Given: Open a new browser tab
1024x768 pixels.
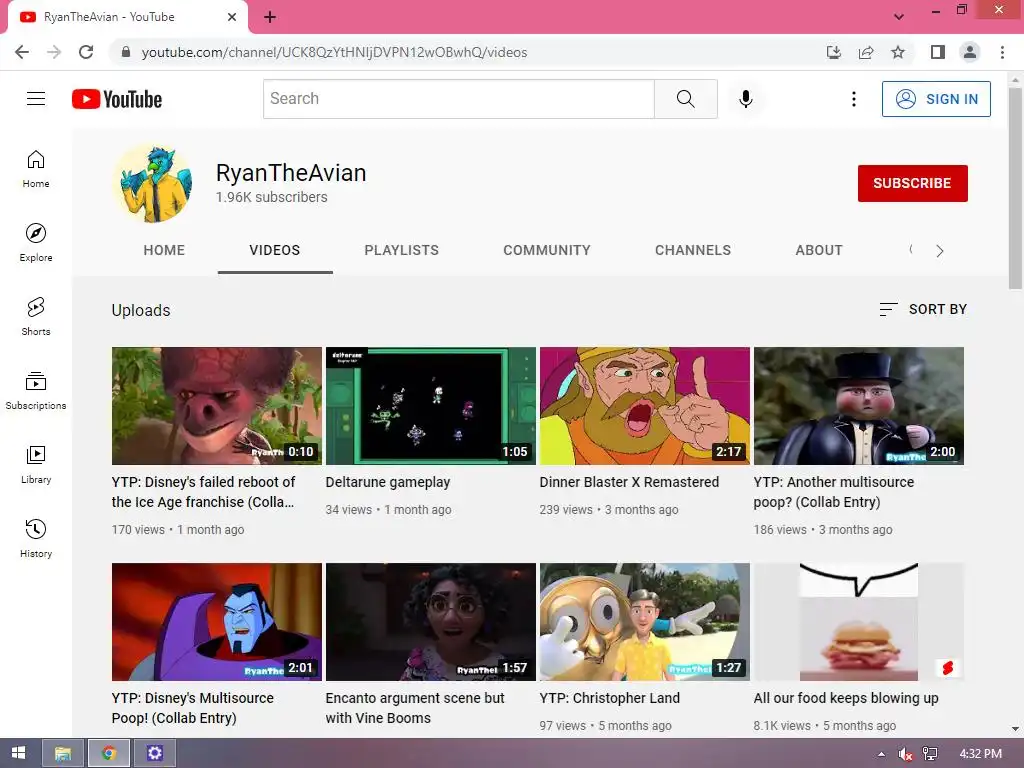Looking at the screenshot, I should coord(270,17).
